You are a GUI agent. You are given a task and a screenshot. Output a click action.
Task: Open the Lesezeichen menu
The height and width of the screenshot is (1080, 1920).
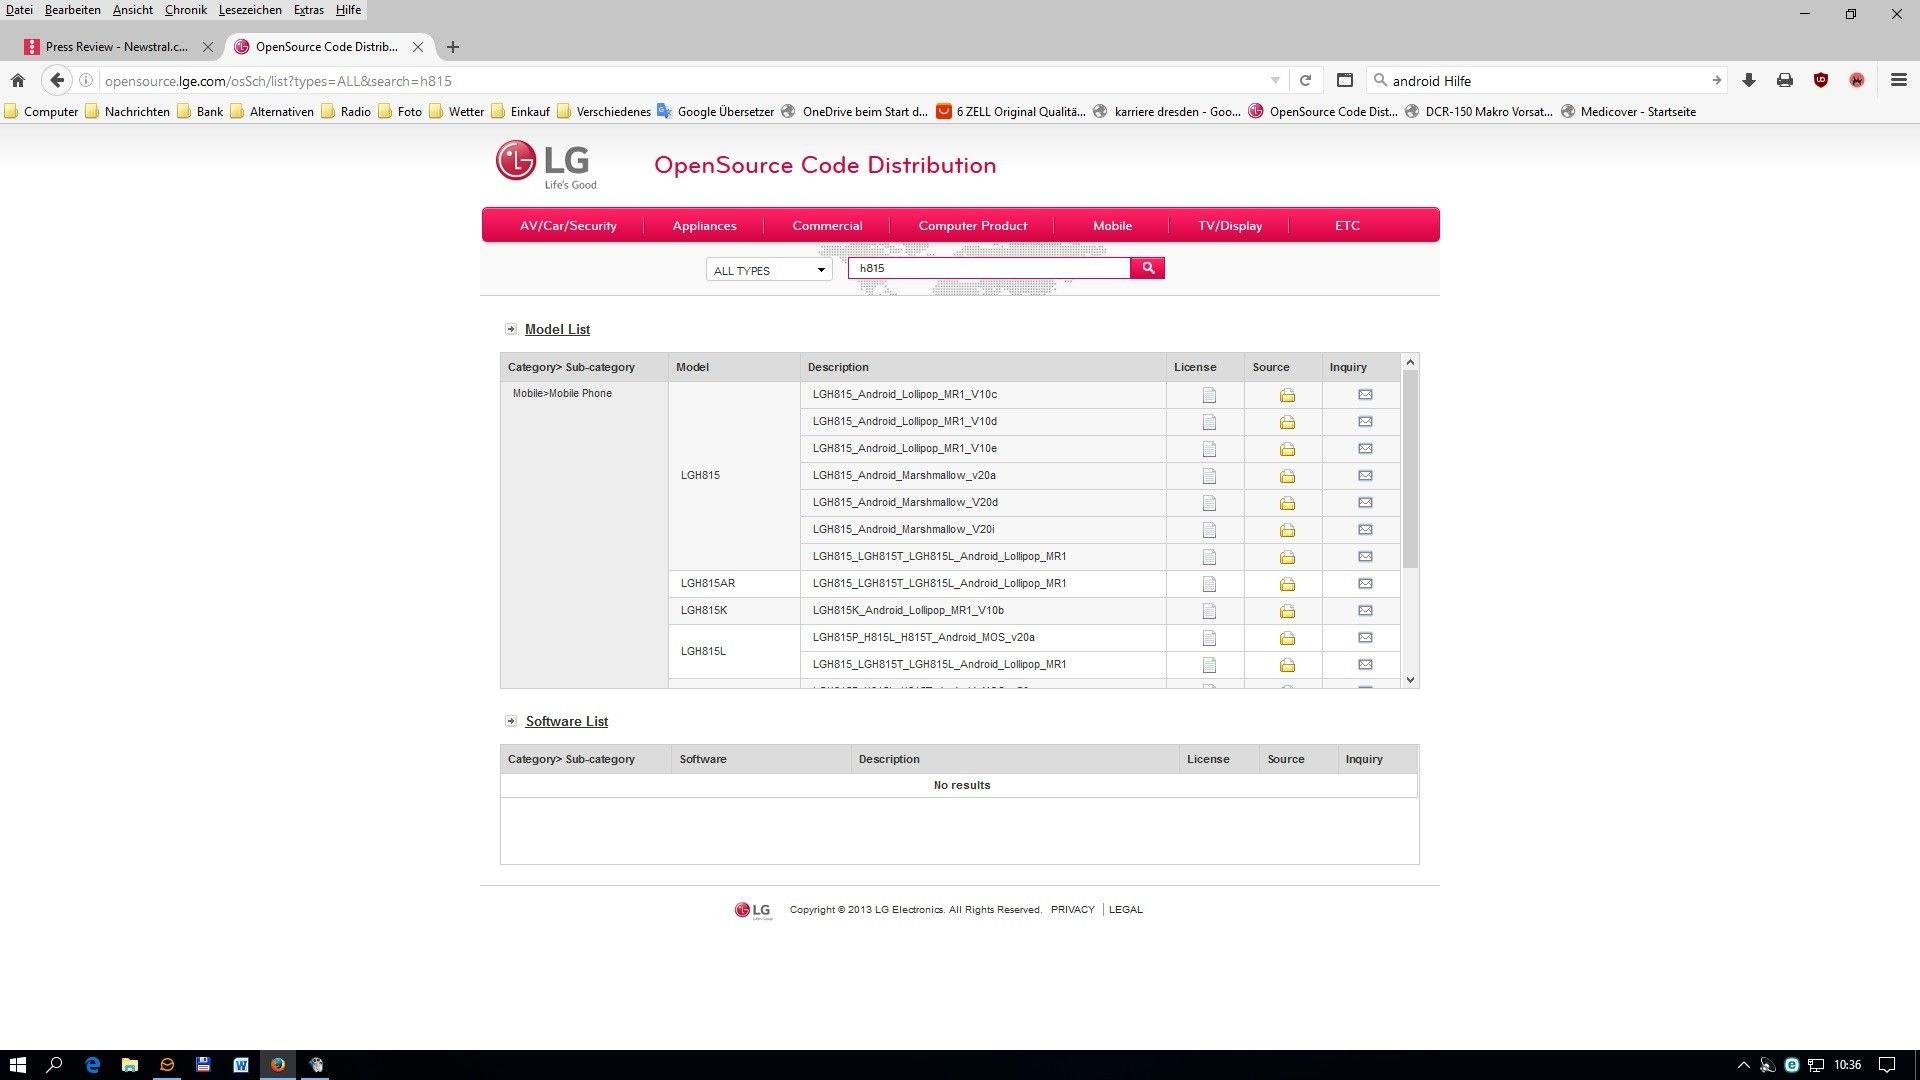(250, 10)
